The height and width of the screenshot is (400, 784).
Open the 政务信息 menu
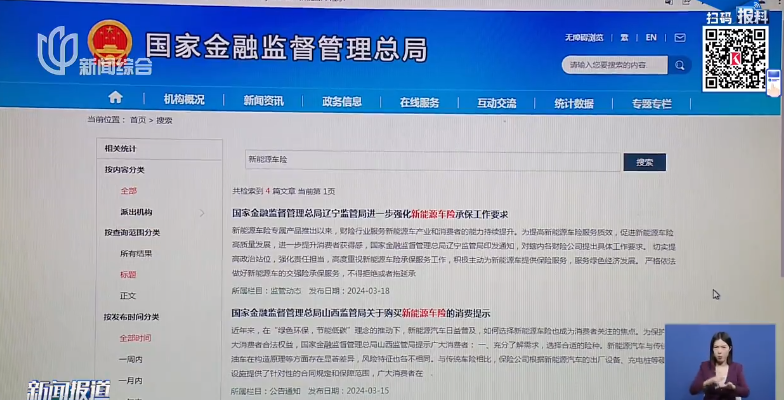click(342, 102)
